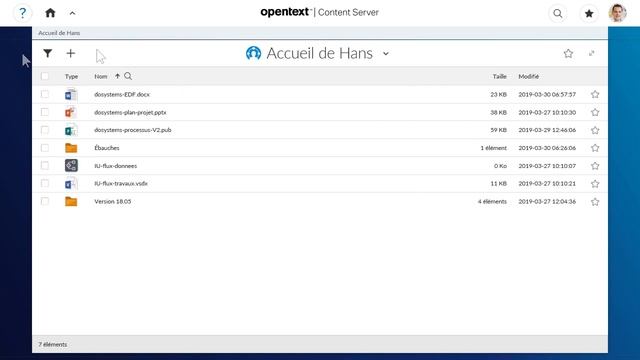This screenshot has height=360, width=640.
Task: Open dosystems-plan-projet.pptx
Action: 130,112
